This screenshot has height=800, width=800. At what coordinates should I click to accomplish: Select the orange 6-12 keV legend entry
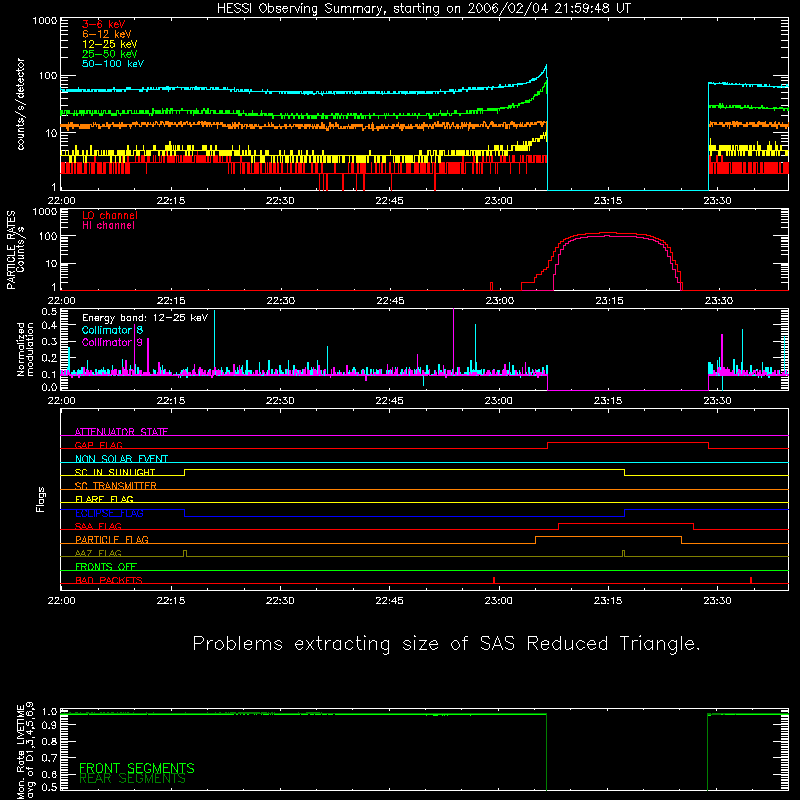tap(106, 34)
